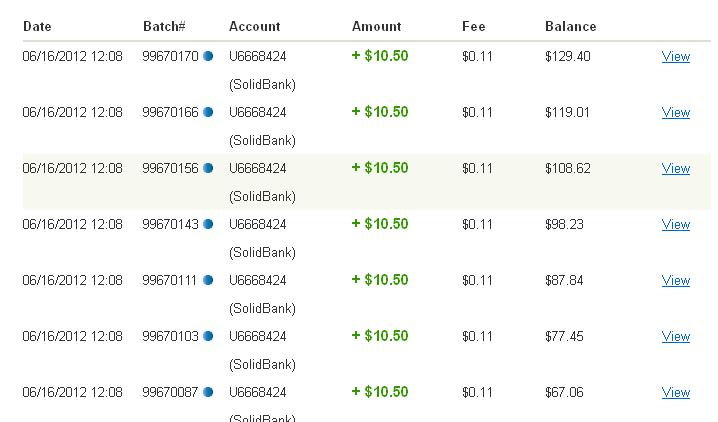
Task: Open View link for $67.06 balance row
Action: tap(676, 393)
